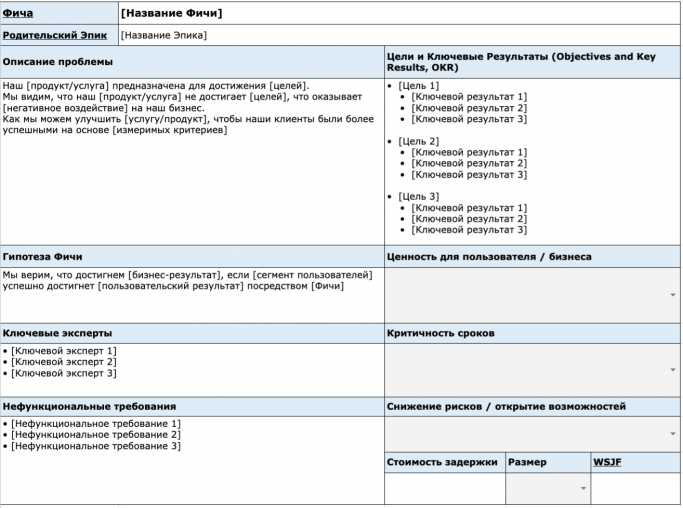Screen dimensions: 683x508
Task: Click the line starting Как мы можем улучшить
Action: pos(188,119)
